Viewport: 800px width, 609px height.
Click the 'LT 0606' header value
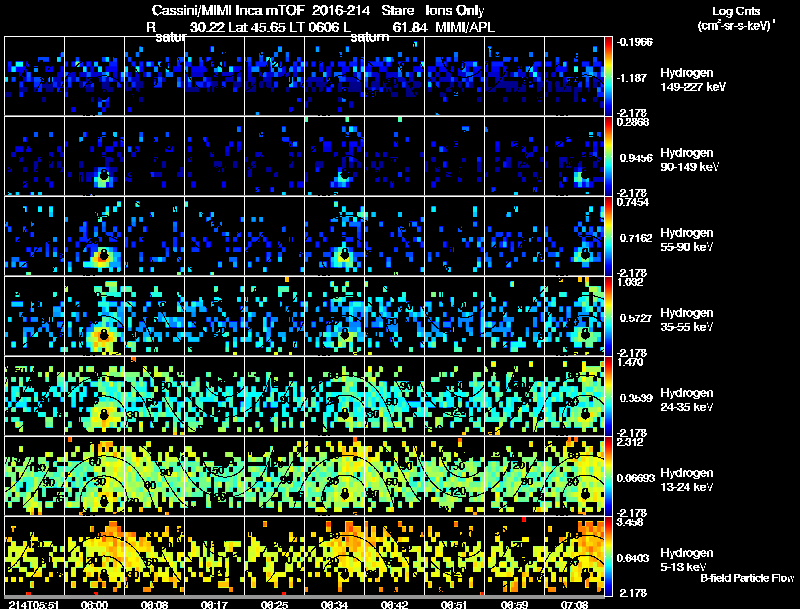coord(314,27)
